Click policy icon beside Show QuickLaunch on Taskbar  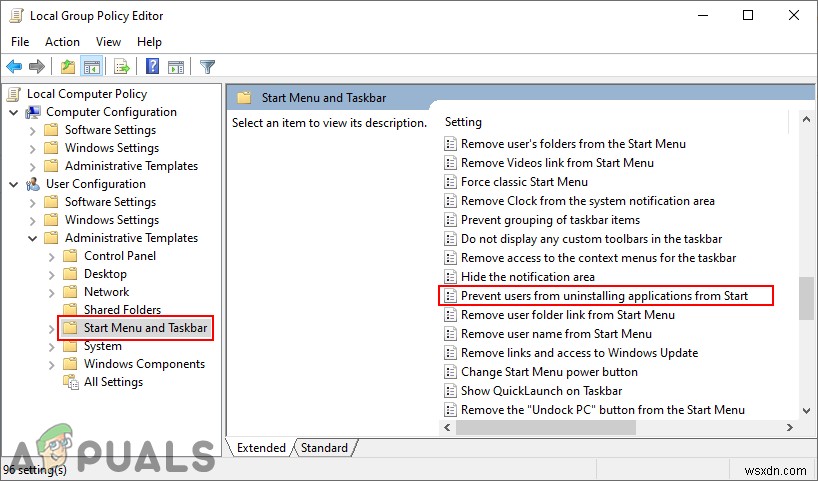[x=450, y=391]
